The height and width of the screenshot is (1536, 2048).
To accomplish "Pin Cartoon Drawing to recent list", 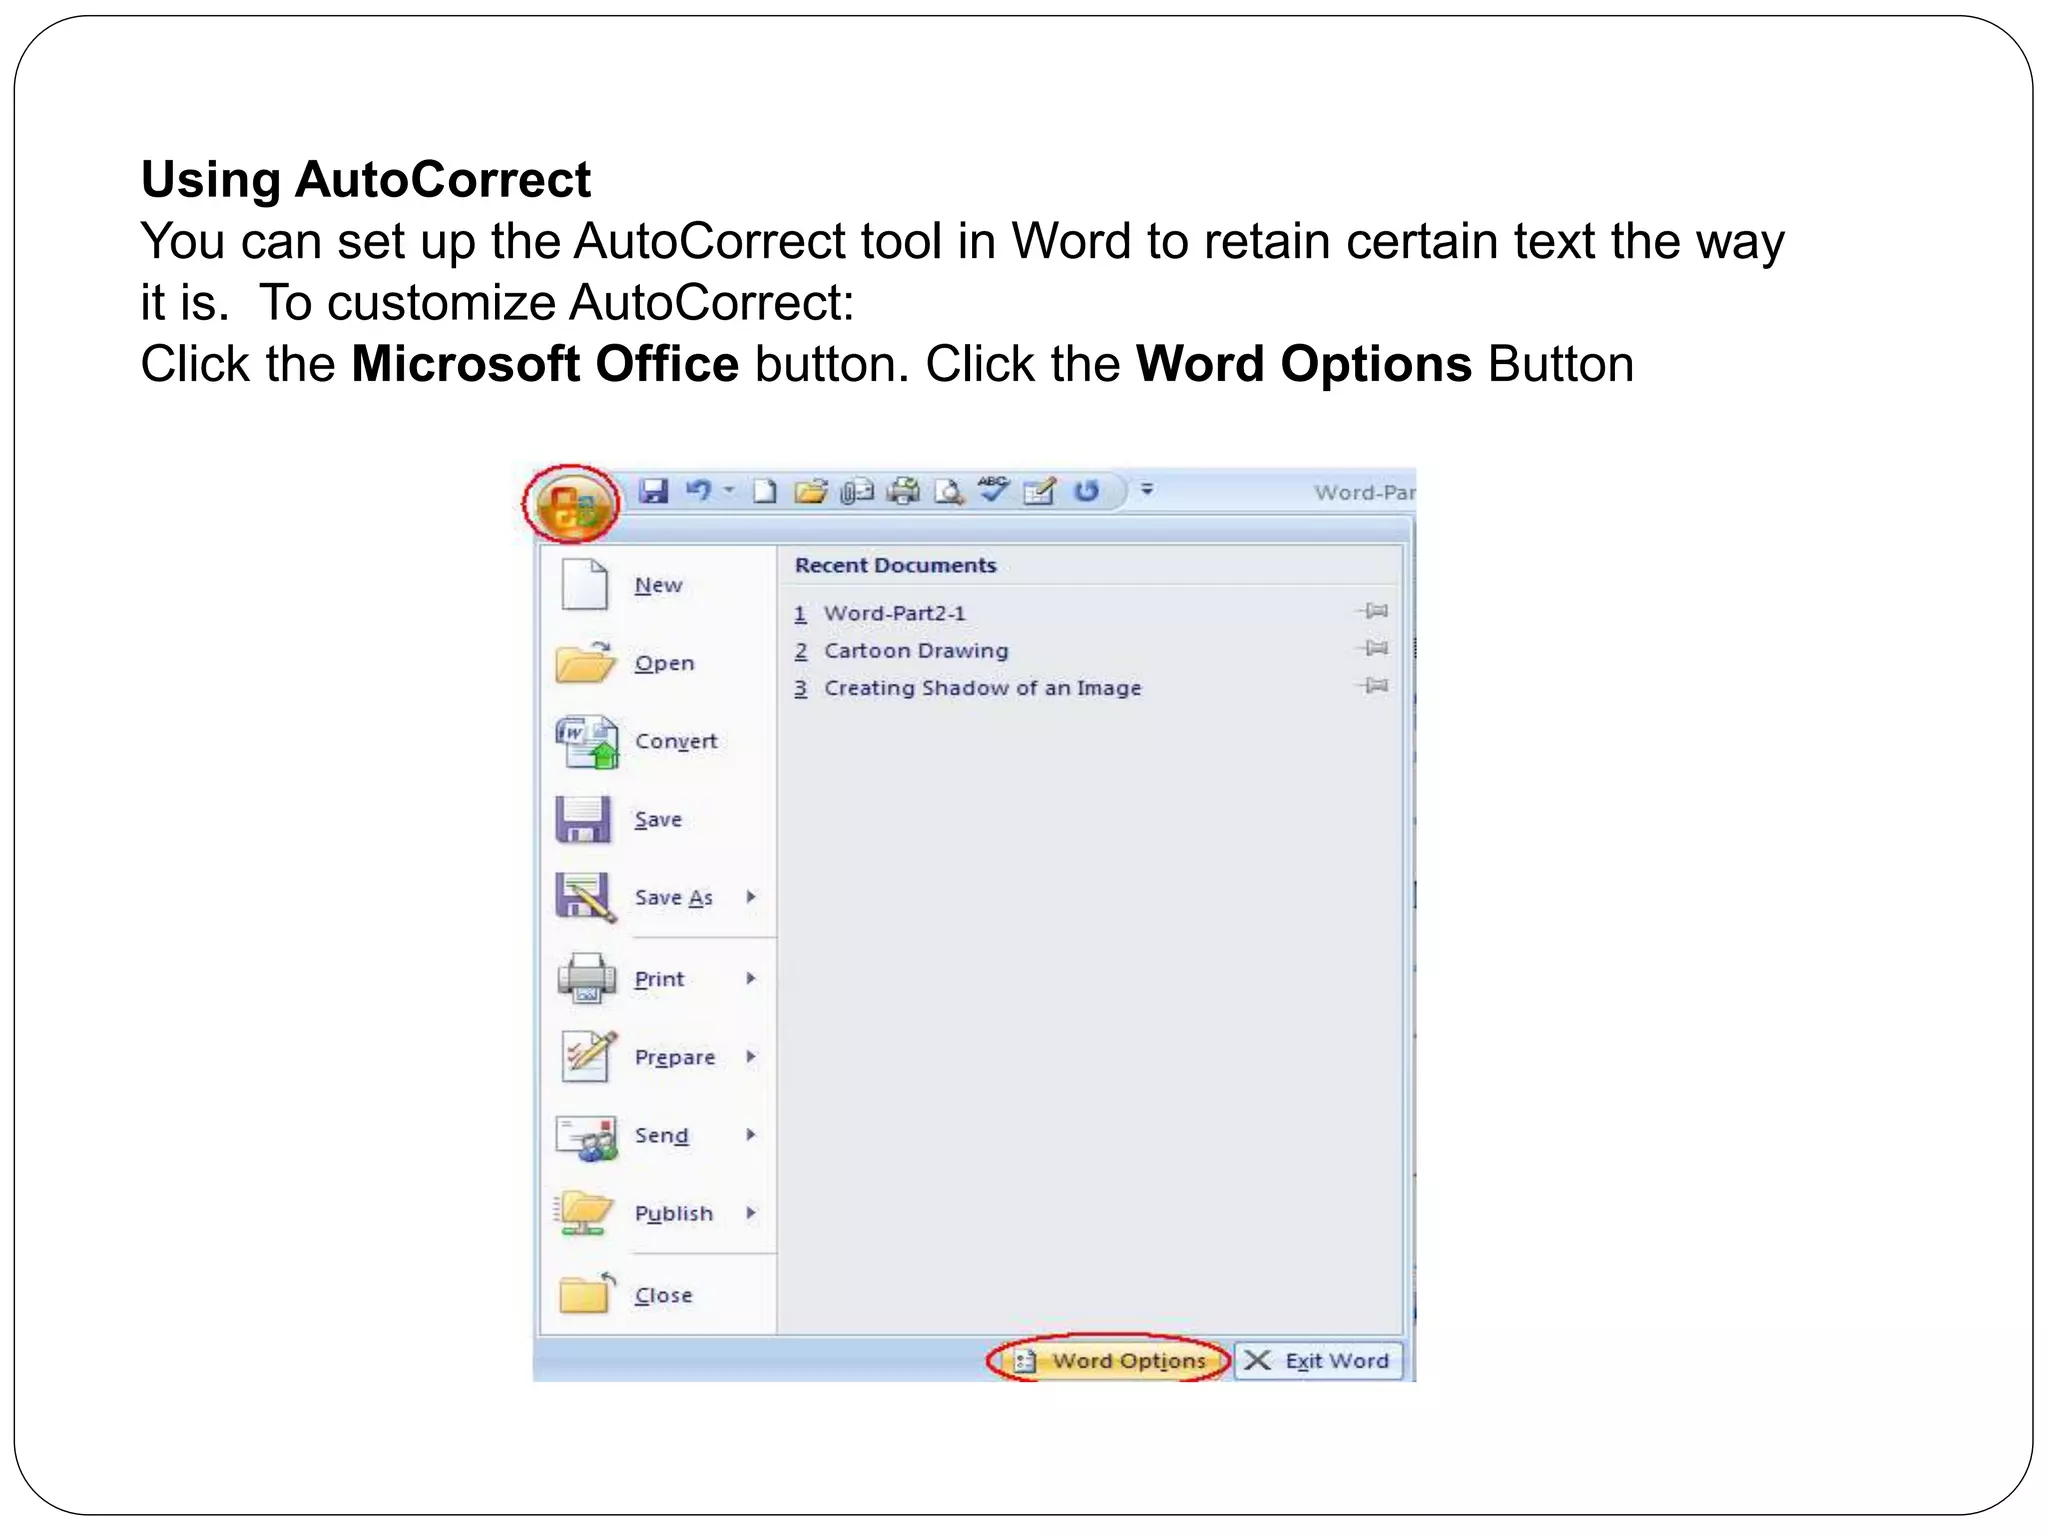I will click(1373, 649).
